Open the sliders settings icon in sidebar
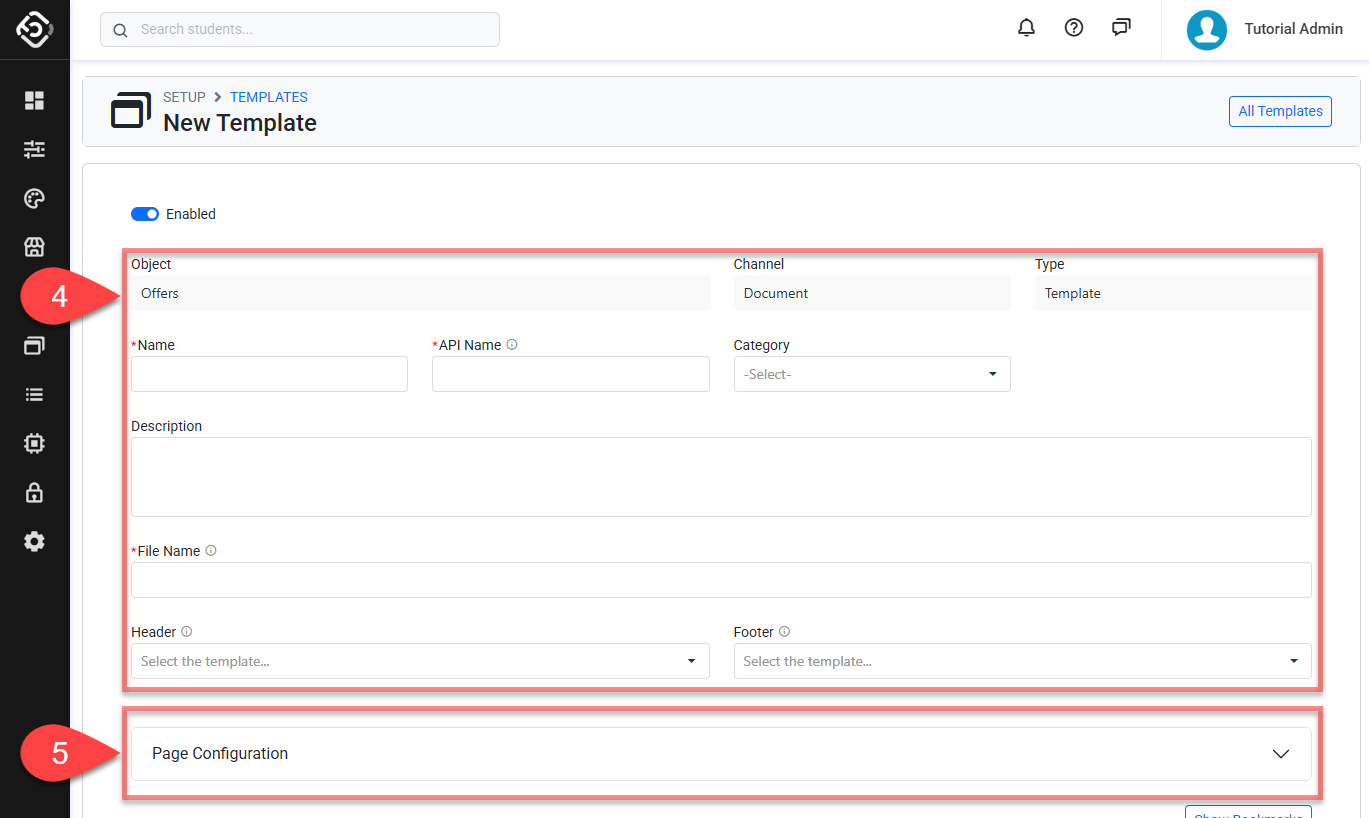This screenshot has width=1369, height=818. tap(35, 149)
